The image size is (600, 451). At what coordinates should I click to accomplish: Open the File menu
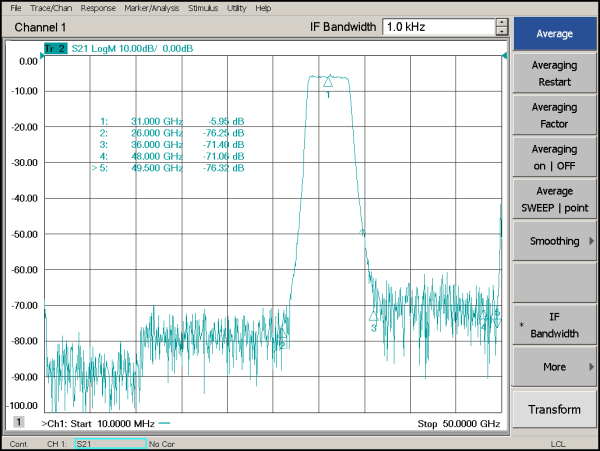pos(16,8)
